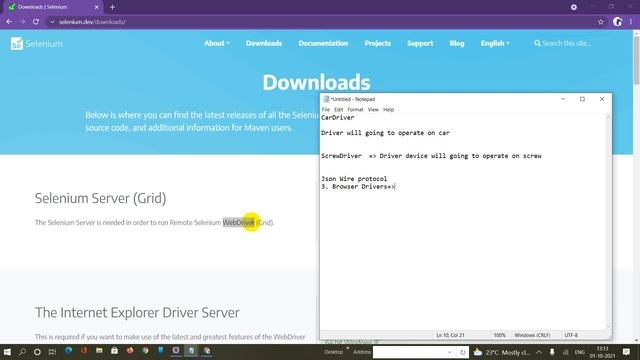This screenshot has height=360, width=640.
Task: Launch Firefox from the taskbar
Action: click(x=130, y=351)
